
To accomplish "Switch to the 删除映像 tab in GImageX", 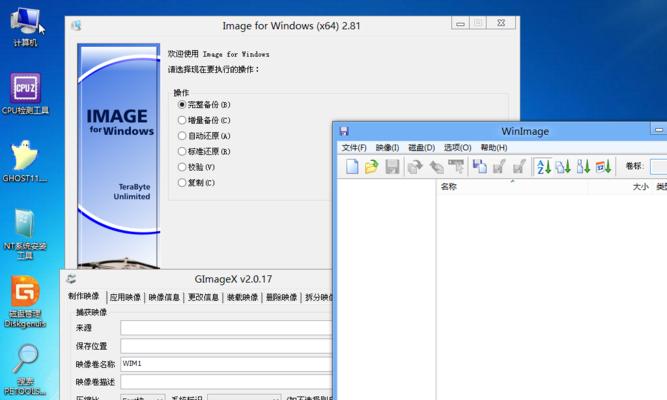I will tap(281, 297).
